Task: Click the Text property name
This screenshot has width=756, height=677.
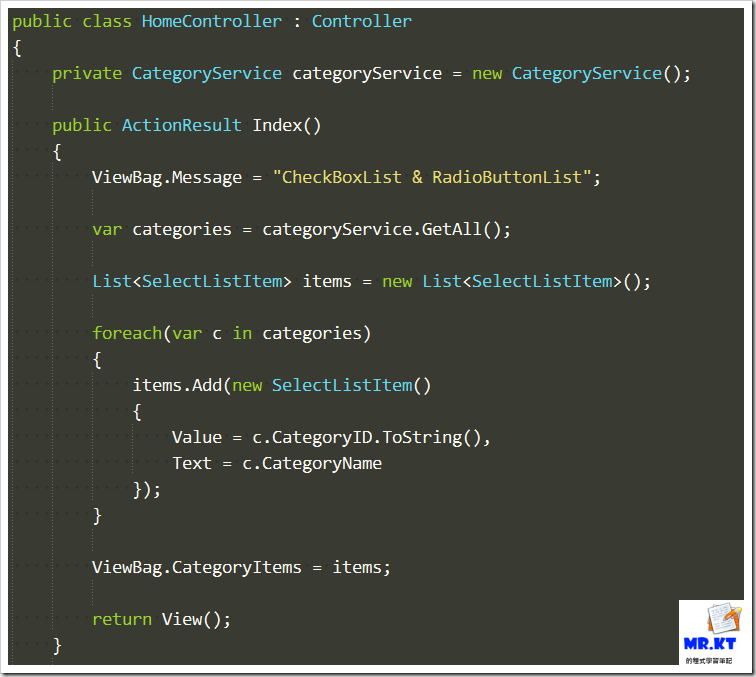Action: click(x=192, y=463)
